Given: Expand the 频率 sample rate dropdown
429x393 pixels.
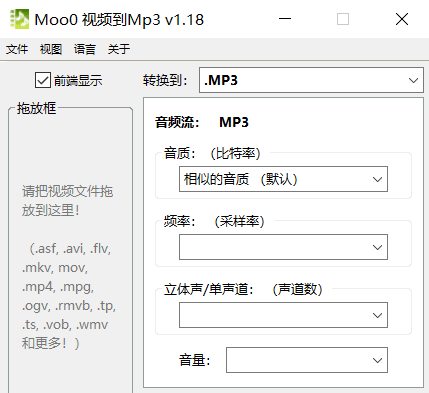Looking at the screenshot, I should [x=283, y=247].
